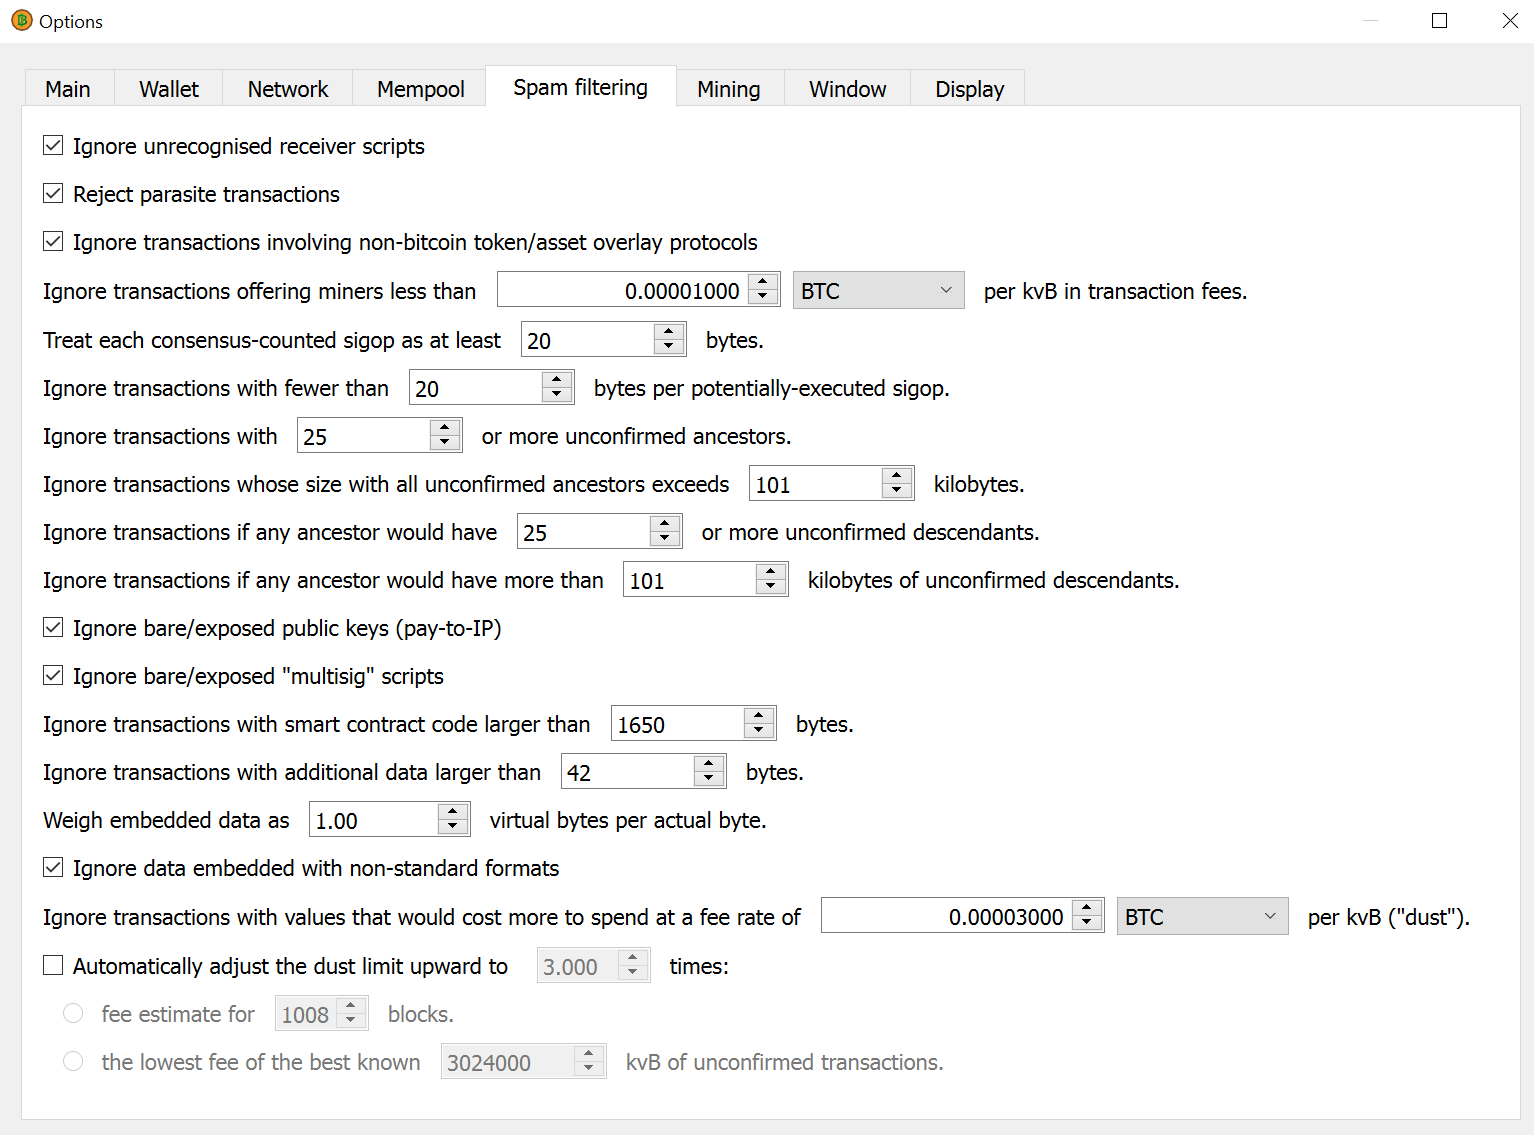This screenshot has height=1135, width=1534.
Task: Increase the miner fee 0.00001000 value
Action: pos(763,282)
